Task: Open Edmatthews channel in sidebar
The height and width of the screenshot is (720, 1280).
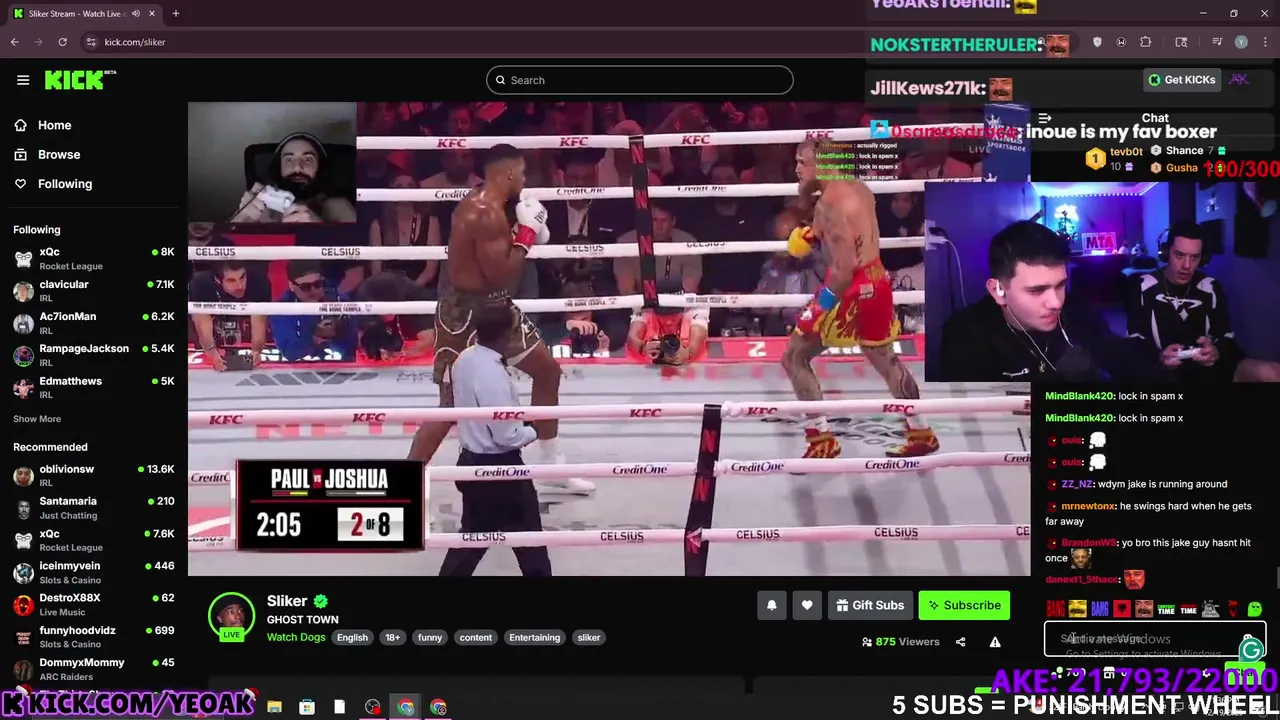Action: click(x=93, y=387)
